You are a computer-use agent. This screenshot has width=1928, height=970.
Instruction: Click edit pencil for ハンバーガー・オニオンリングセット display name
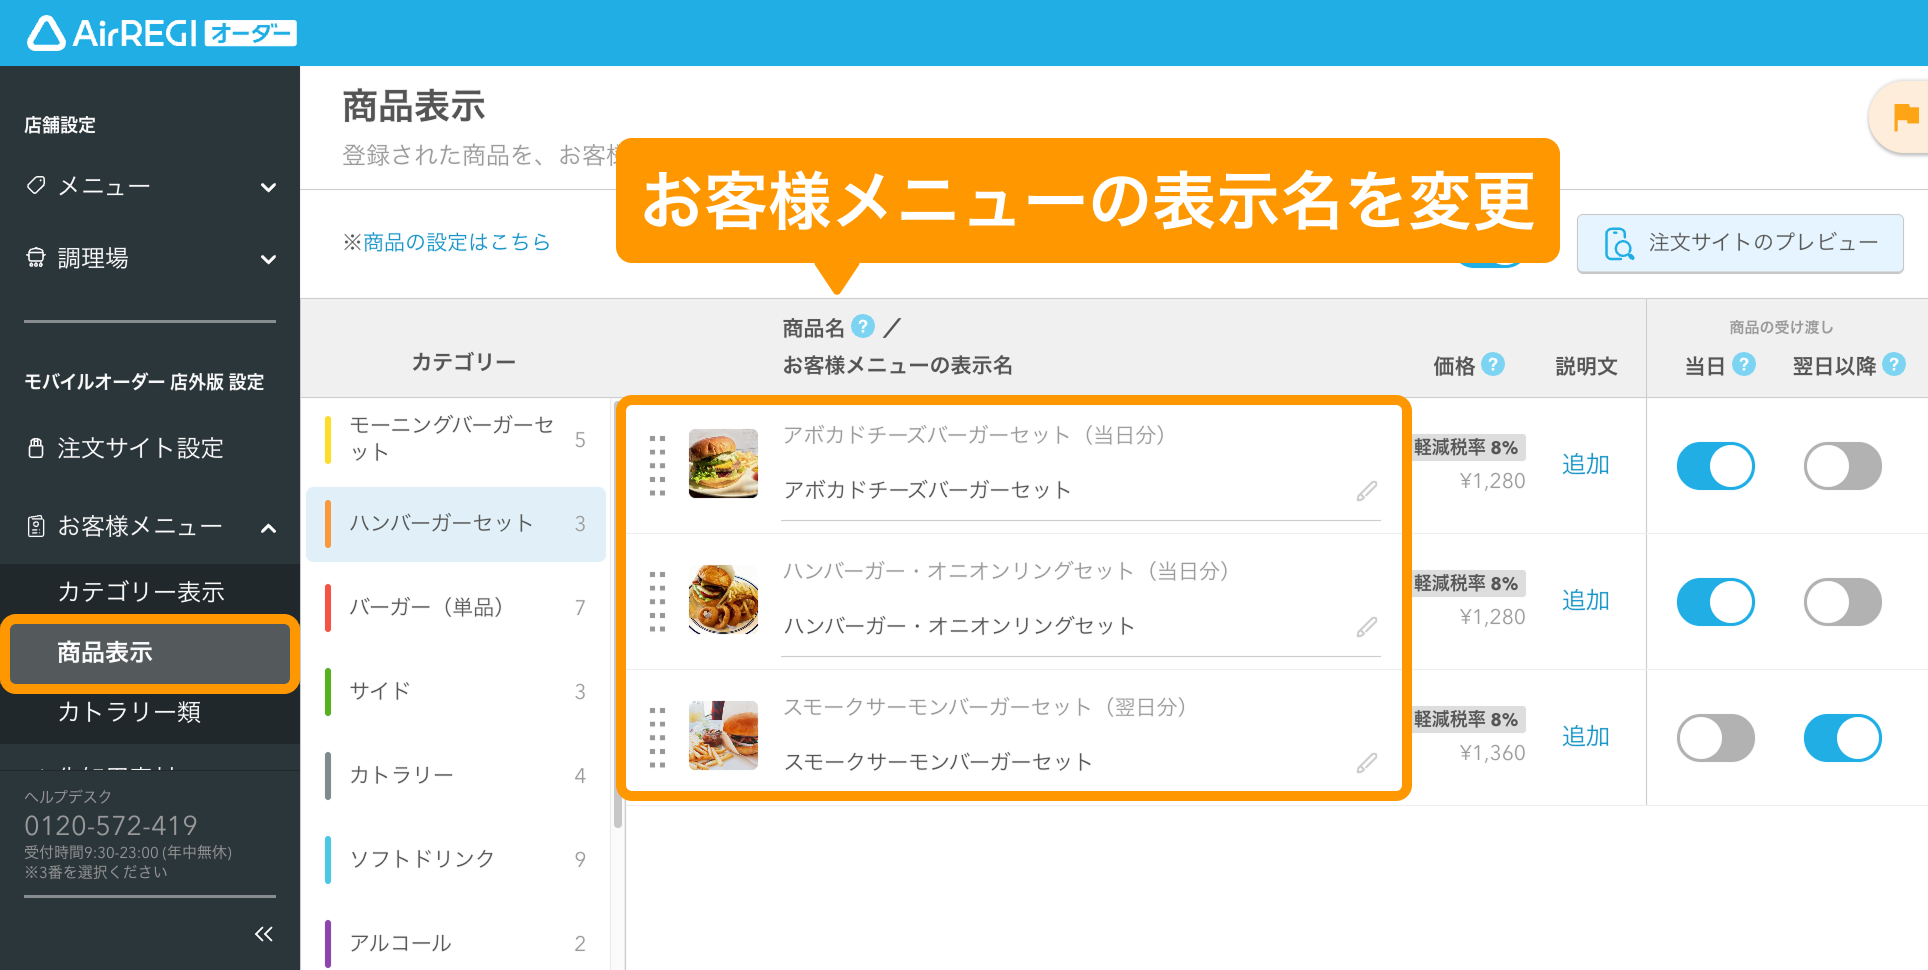click(1367, 627)
